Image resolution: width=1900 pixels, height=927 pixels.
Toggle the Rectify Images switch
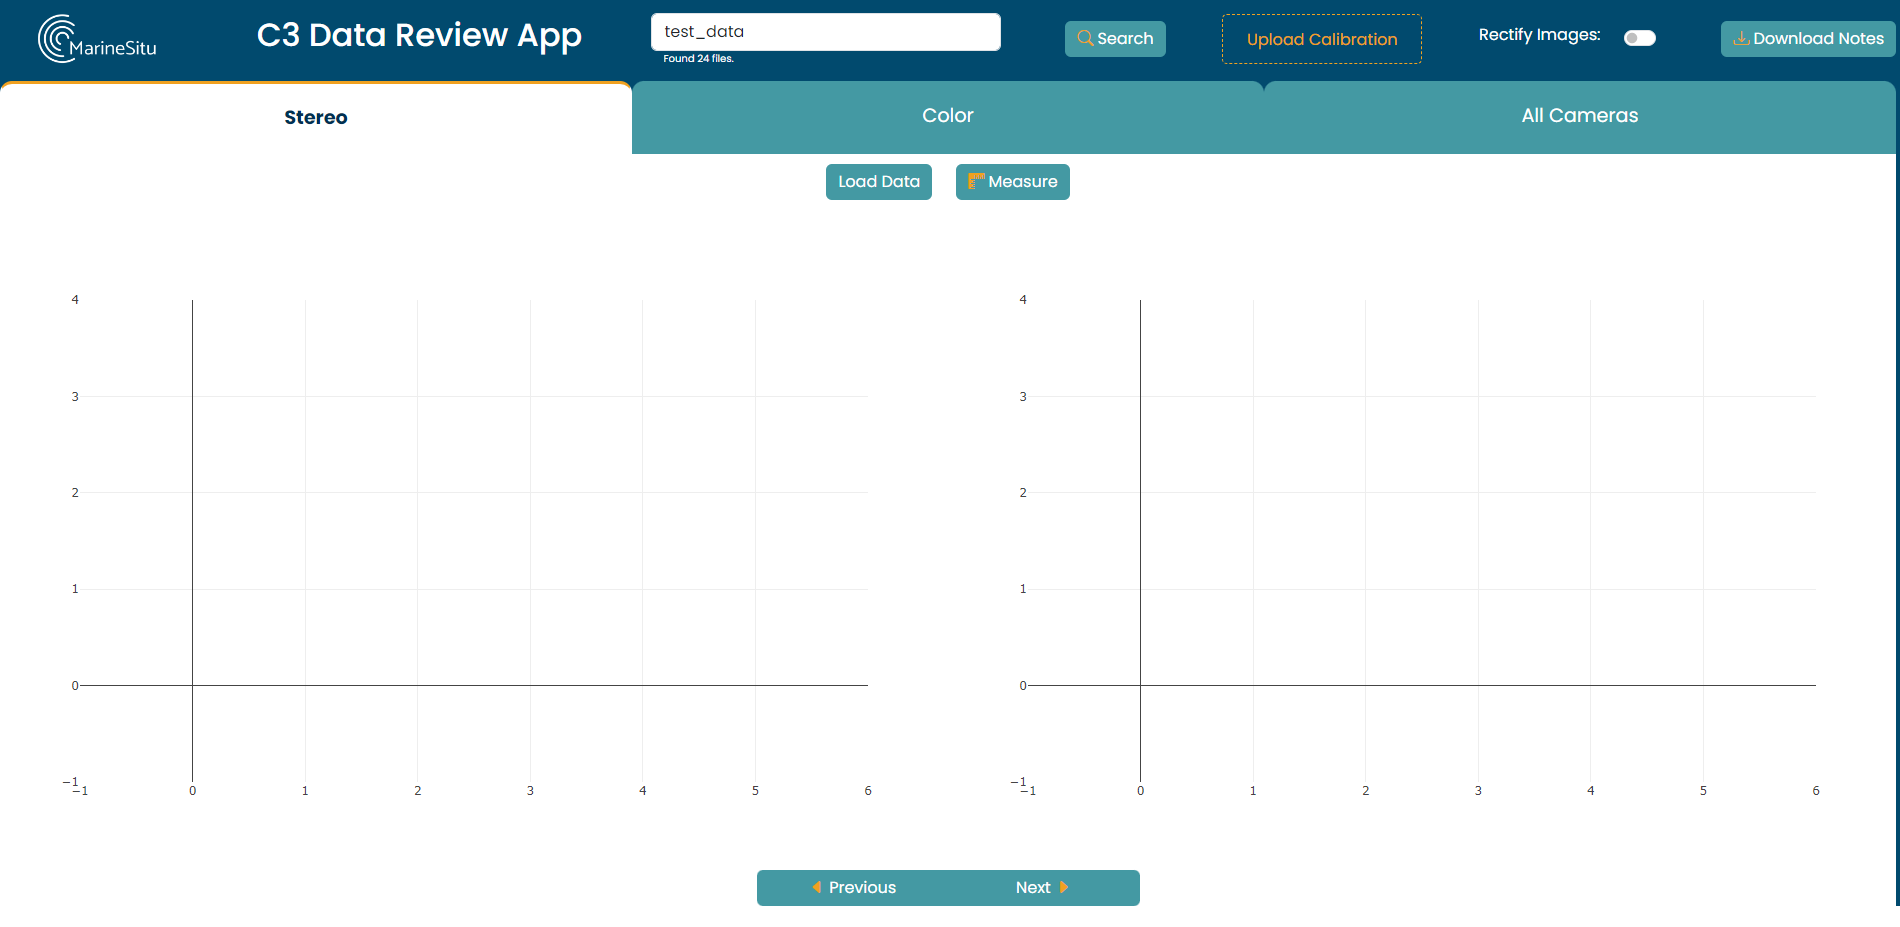point(1639,38)
